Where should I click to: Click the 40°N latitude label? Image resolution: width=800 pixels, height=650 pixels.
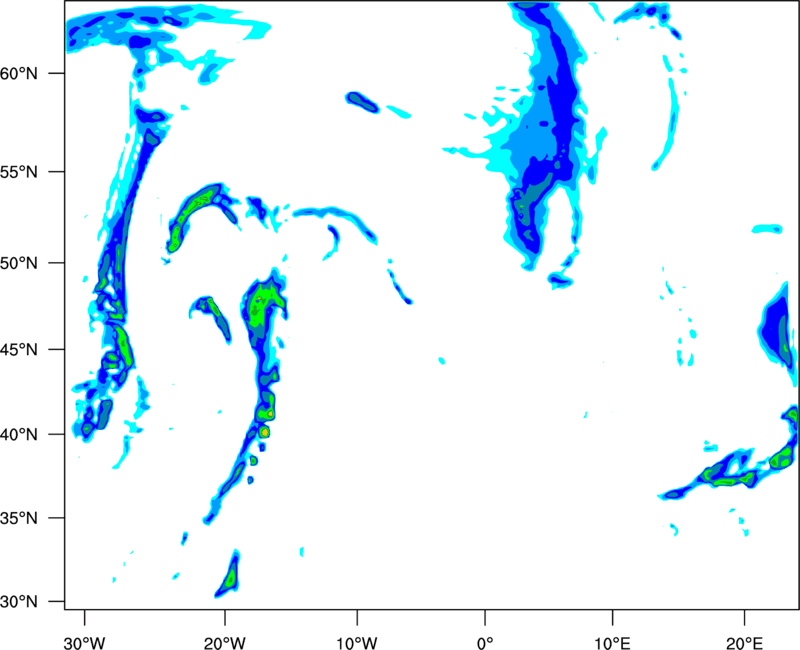coord(19,435)
